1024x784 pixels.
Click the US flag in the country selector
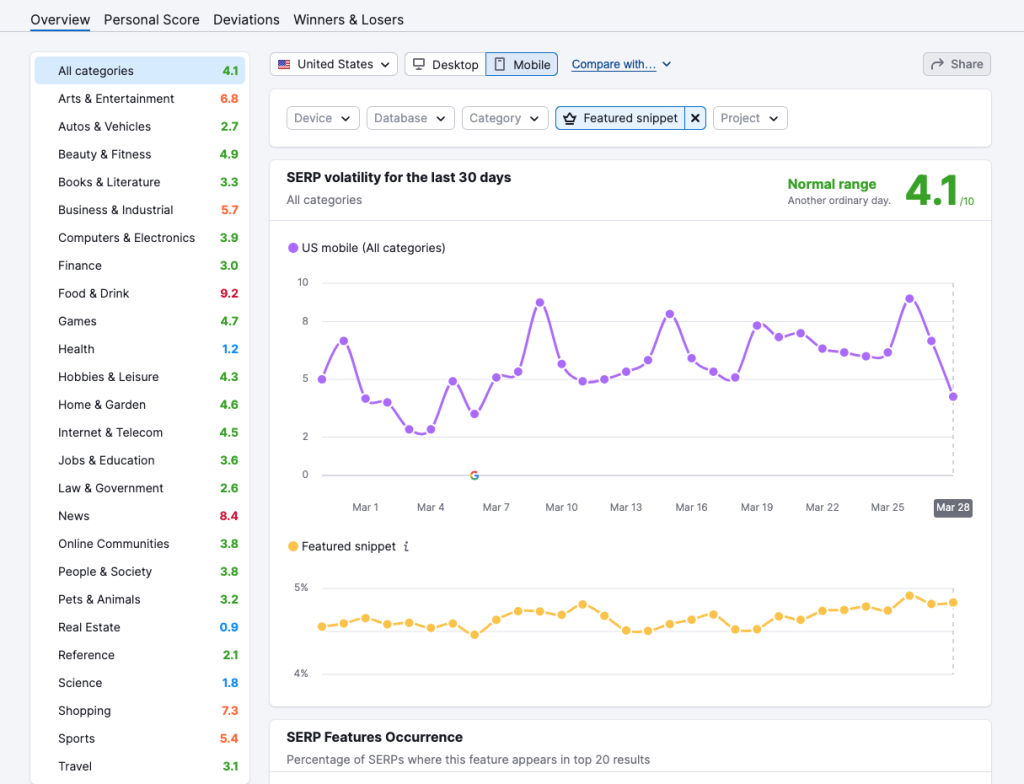(x=286, y=64)
